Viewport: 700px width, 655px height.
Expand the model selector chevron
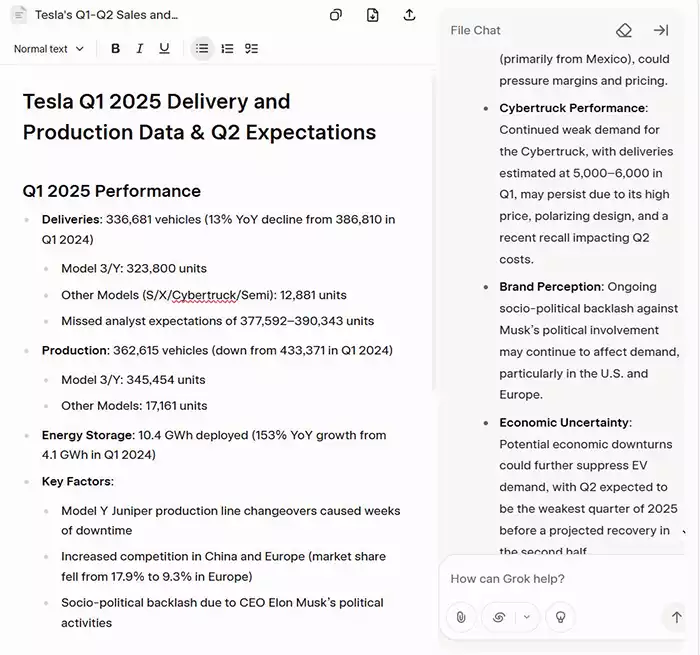527,617
